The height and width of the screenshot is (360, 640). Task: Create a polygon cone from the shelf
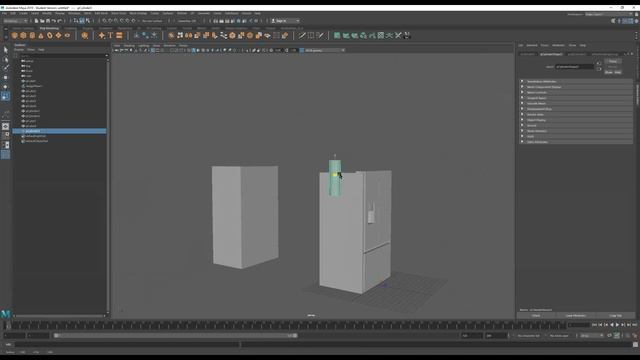point(41,36)
